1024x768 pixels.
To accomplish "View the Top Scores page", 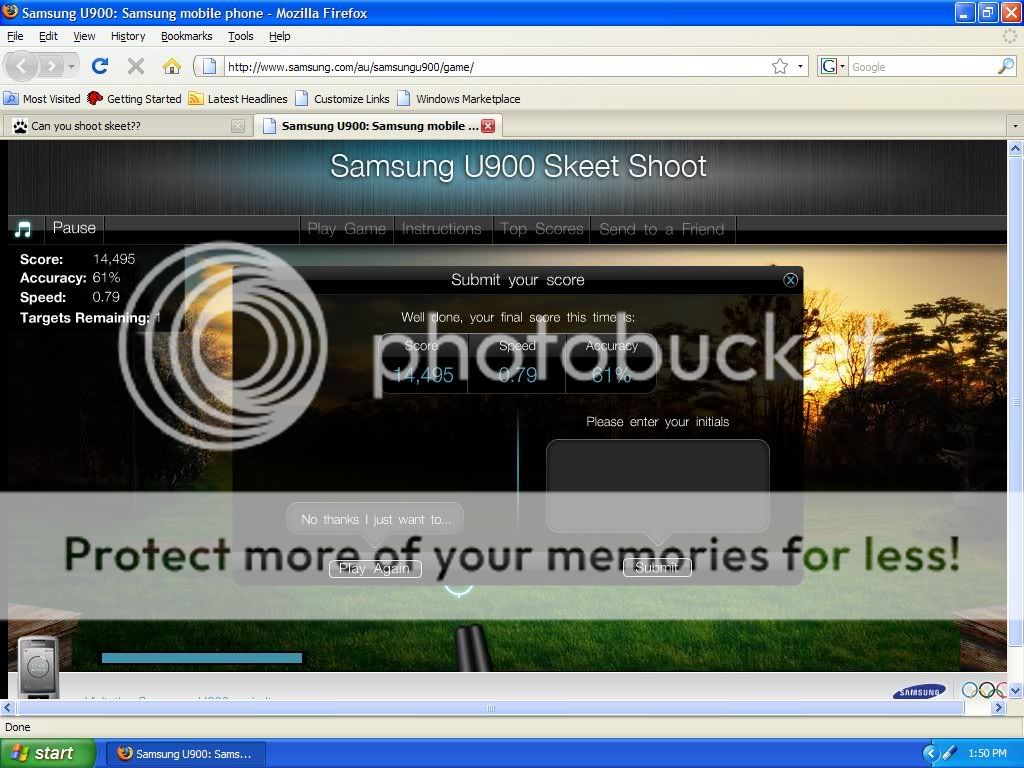I will point(541,229).
